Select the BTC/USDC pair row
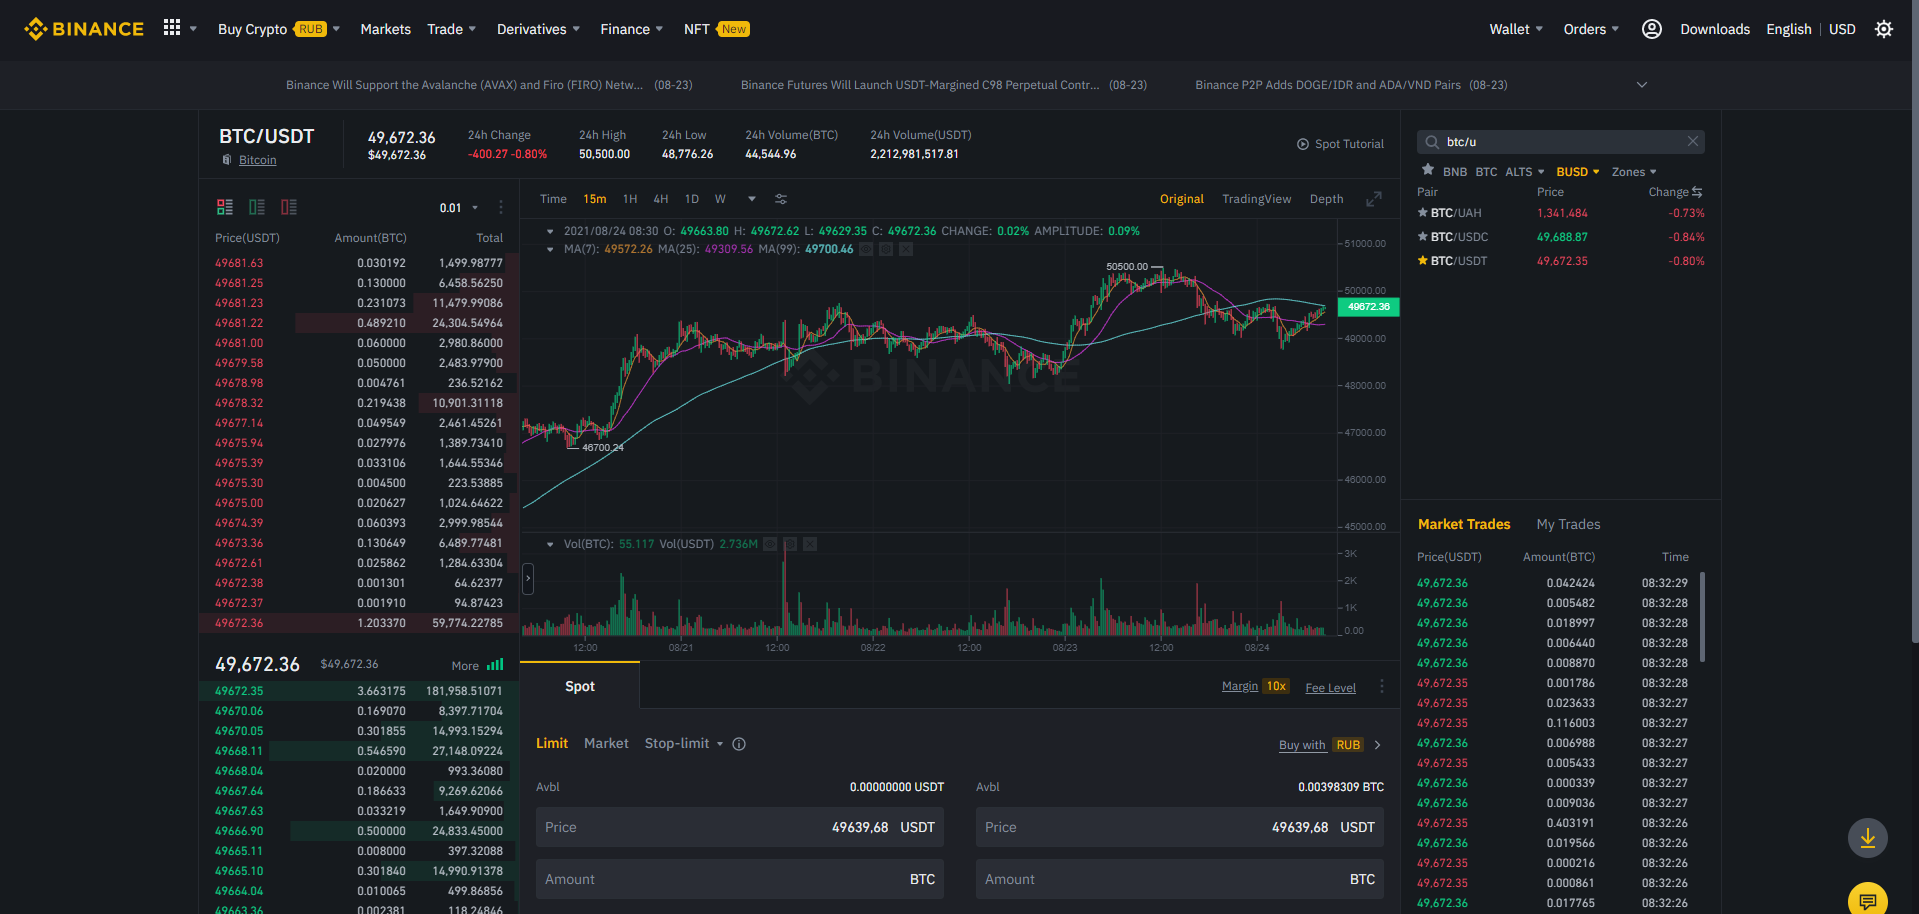This screenshot has height=914, width=1919. [1561, 237]
